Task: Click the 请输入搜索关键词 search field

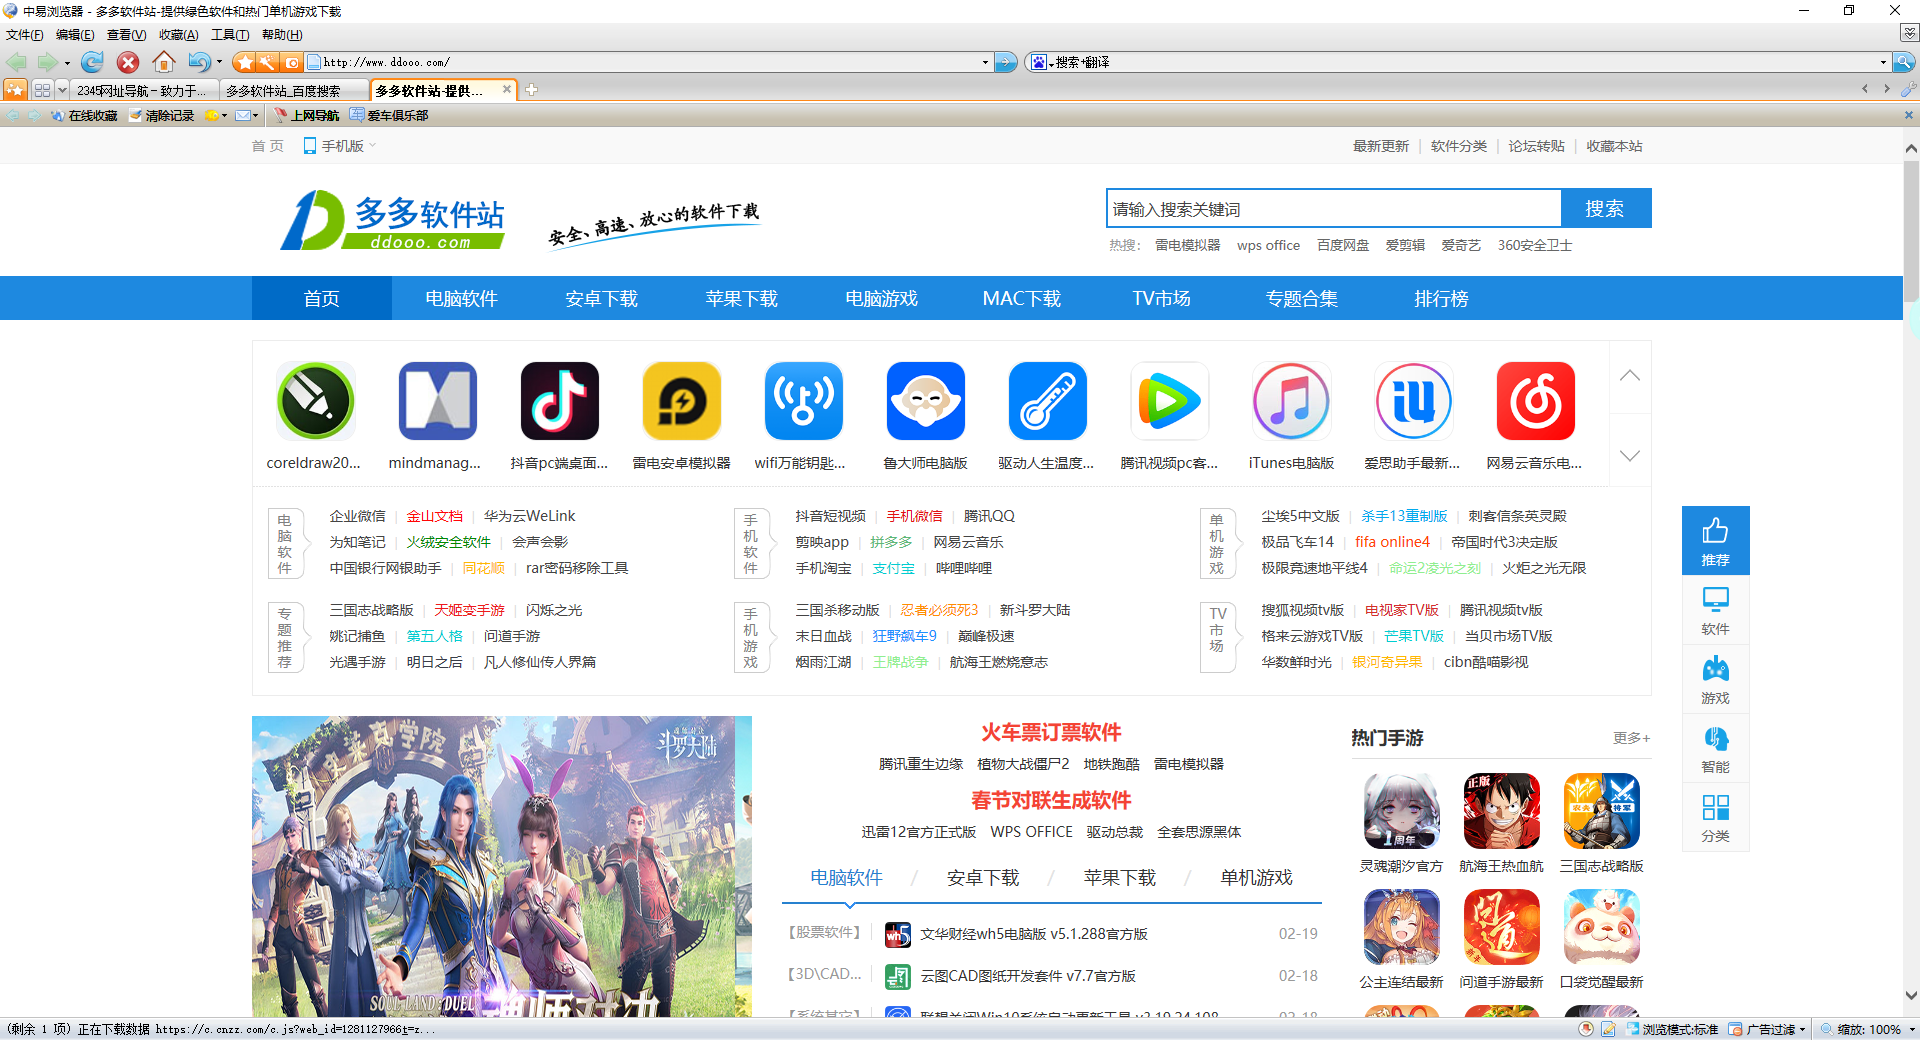Action: [x=1334, y=208]
